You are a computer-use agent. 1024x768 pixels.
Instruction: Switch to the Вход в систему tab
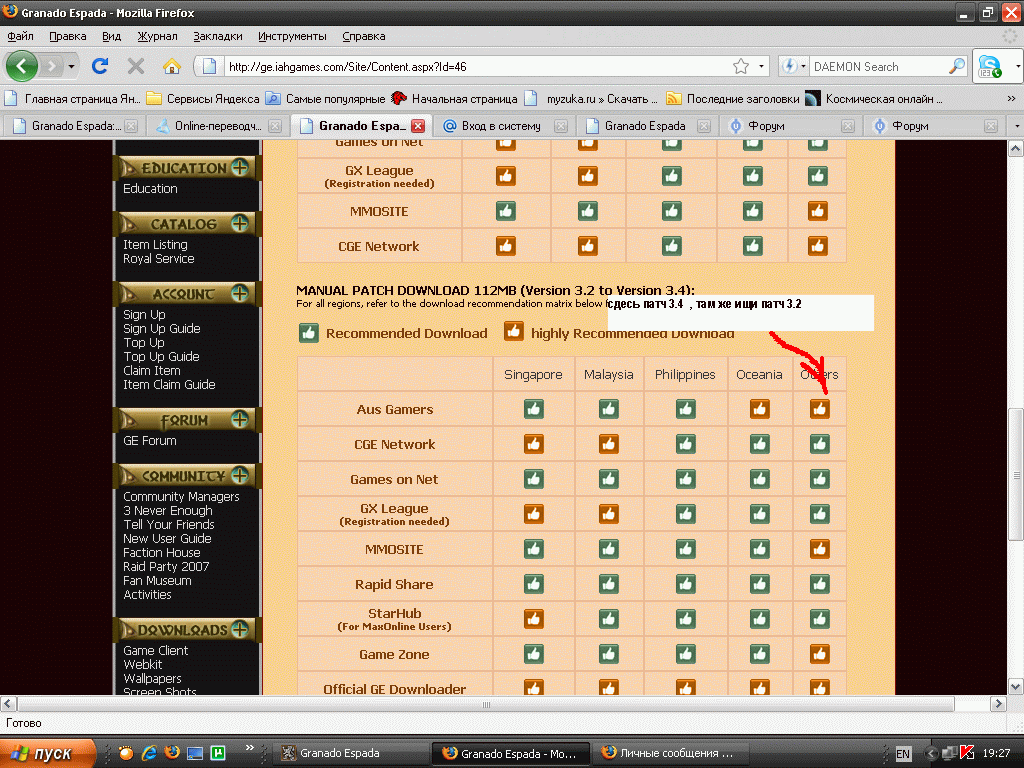click(x=501, y=126)
